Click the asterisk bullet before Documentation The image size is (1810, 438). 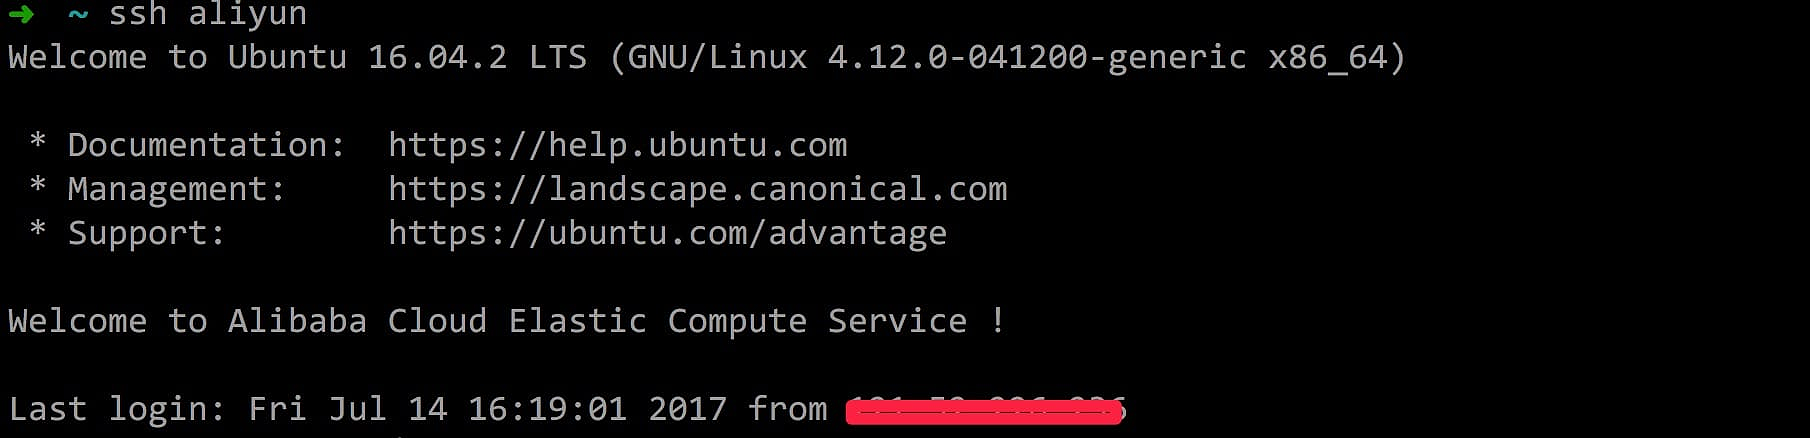pyautogui.click(x=38, y=142)
